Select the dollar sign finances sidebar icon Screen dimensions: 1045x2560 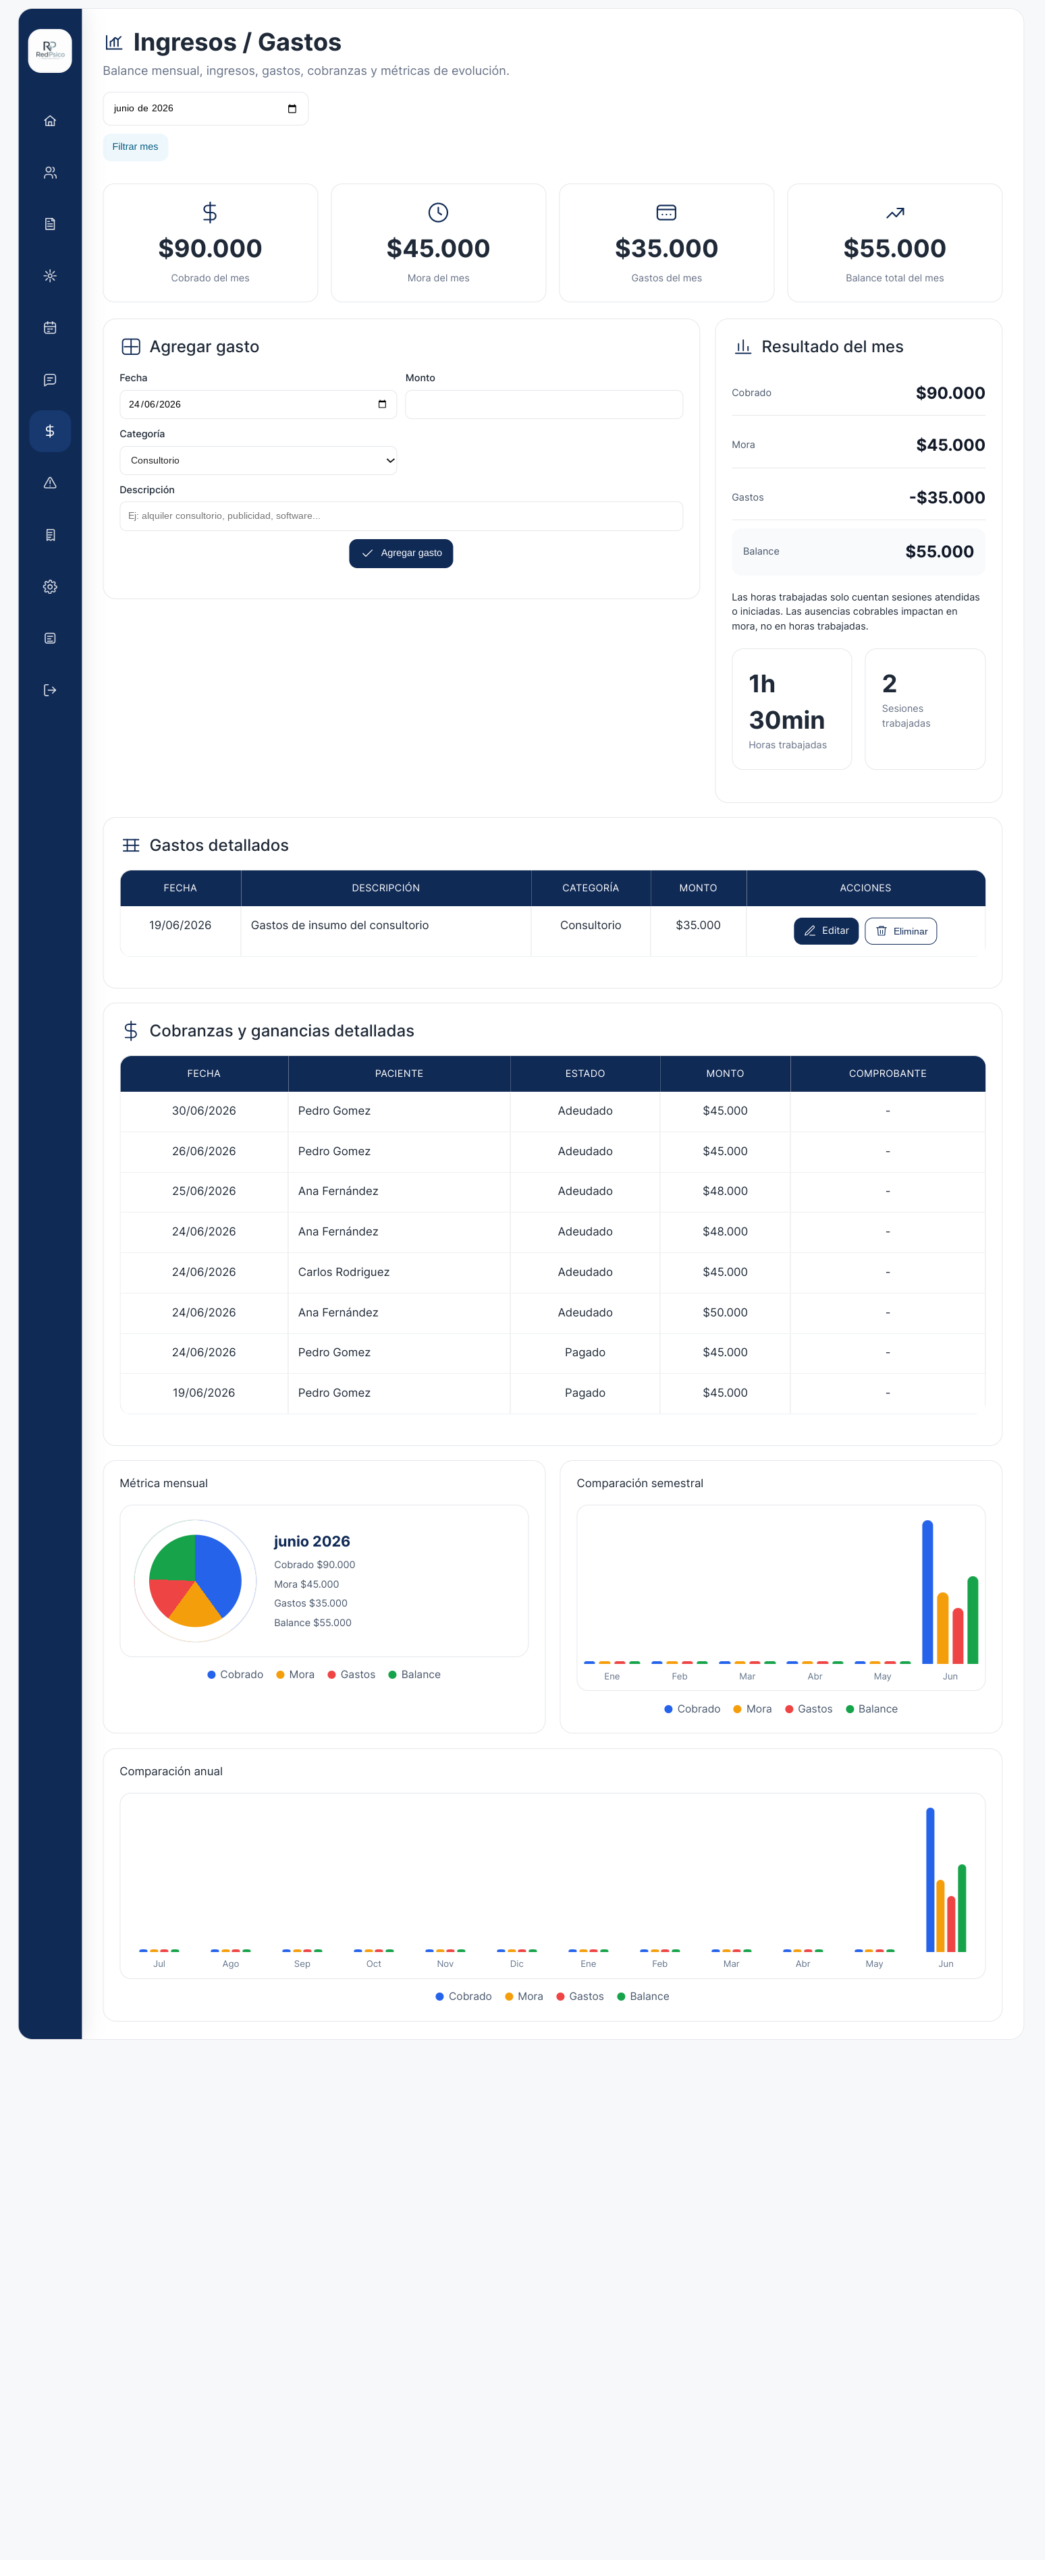[50, 431]
